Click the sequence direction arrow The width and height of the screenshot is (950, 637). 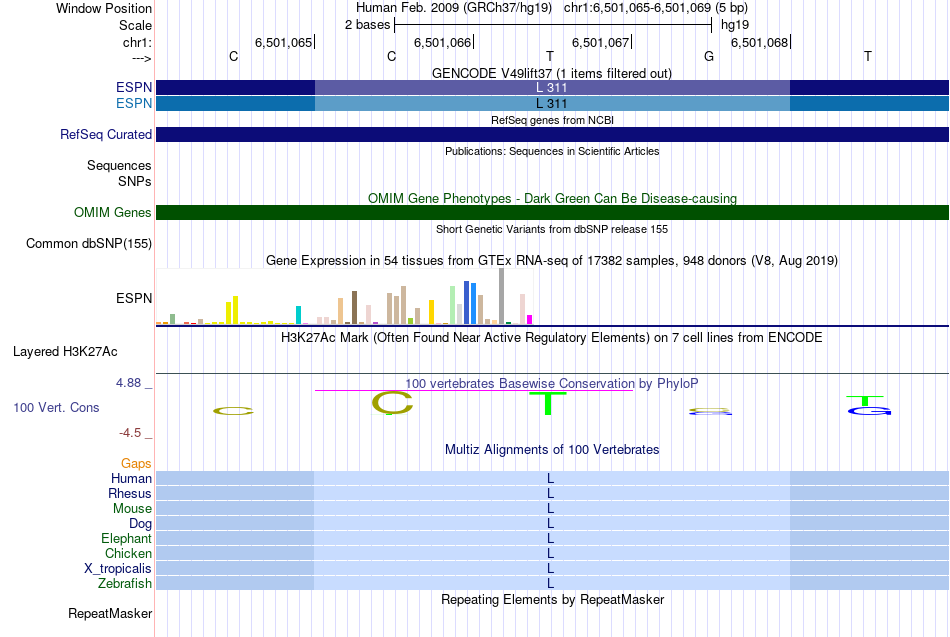click(x=142, y=58)
